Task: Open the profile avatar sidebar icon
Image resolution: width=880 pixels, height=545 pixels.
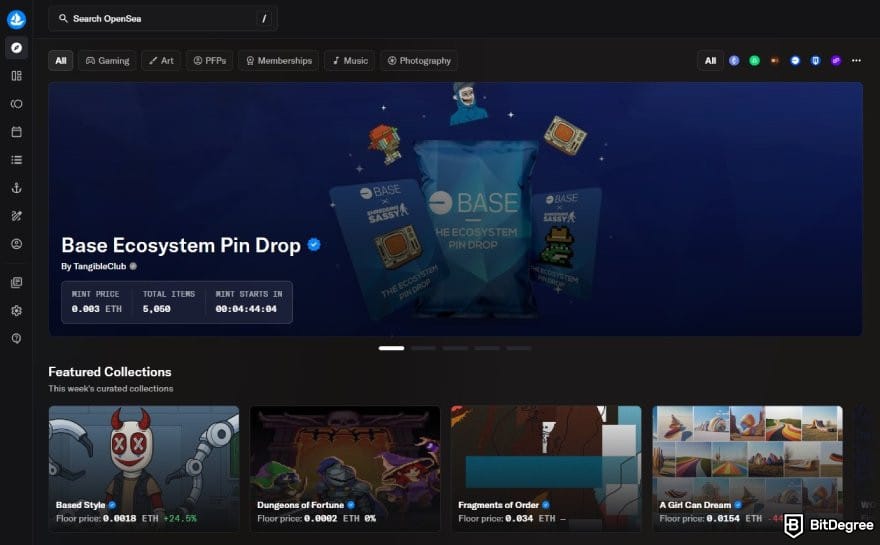Action: tap(17, 244)
